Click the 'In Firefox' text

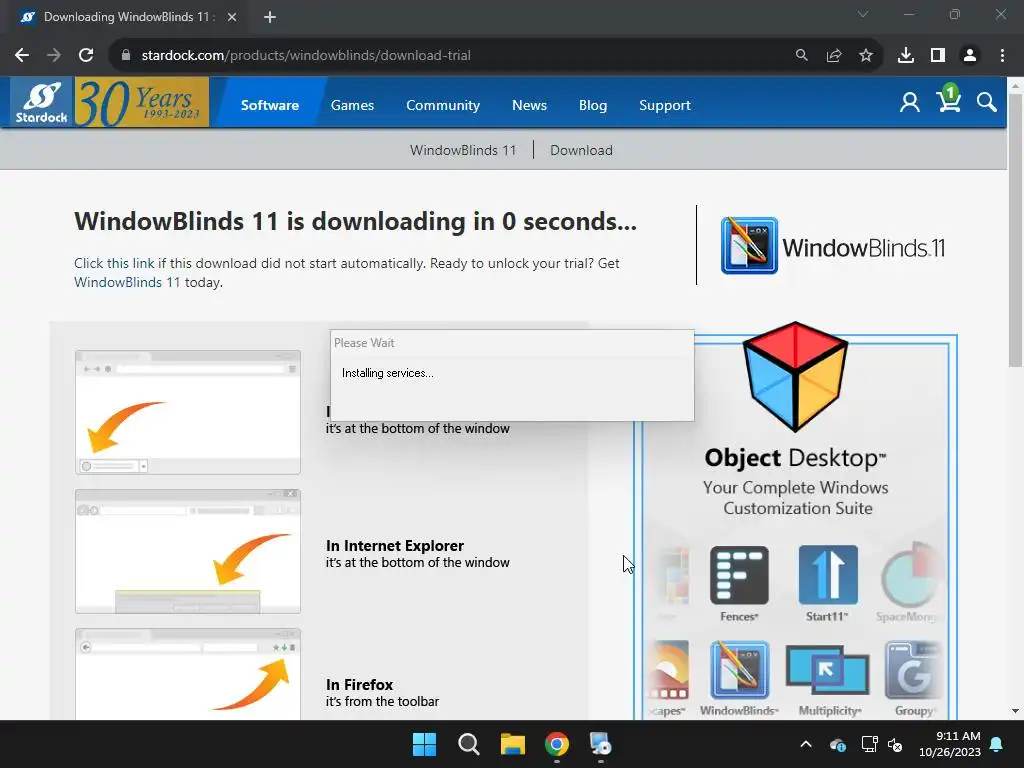pyautogui.click(x=359, y=685)
